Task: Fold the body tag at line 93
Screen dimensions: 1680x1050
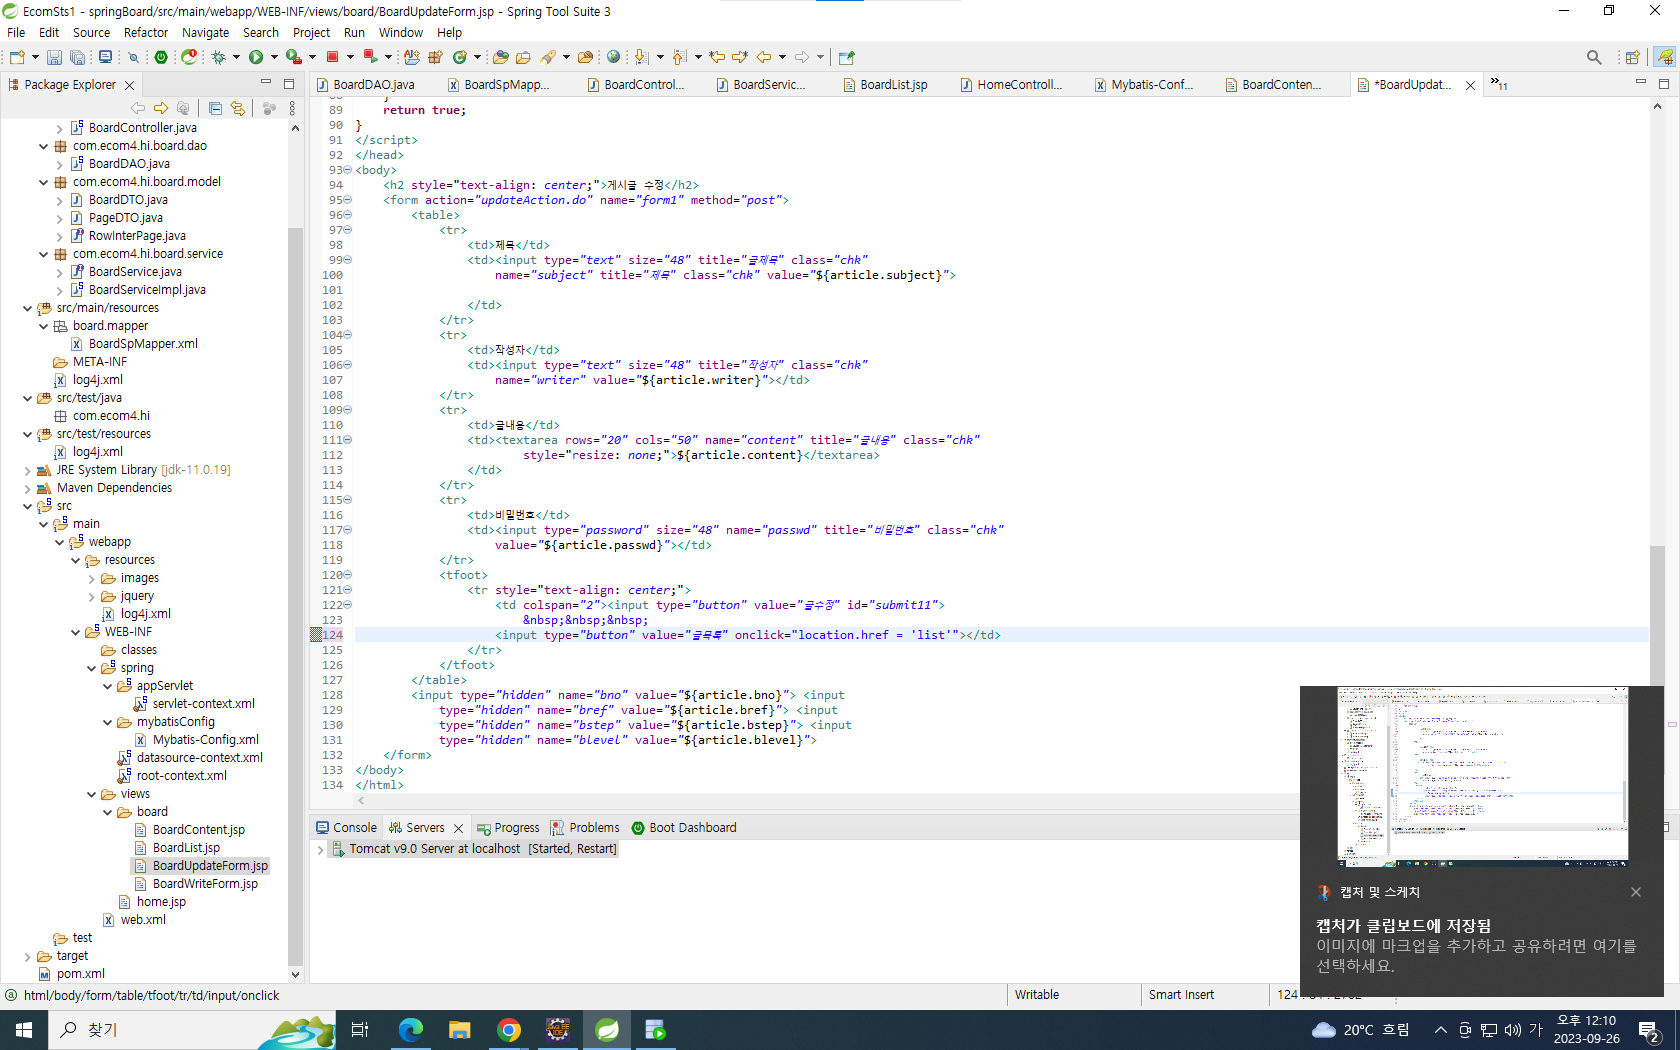Action: 348,170
